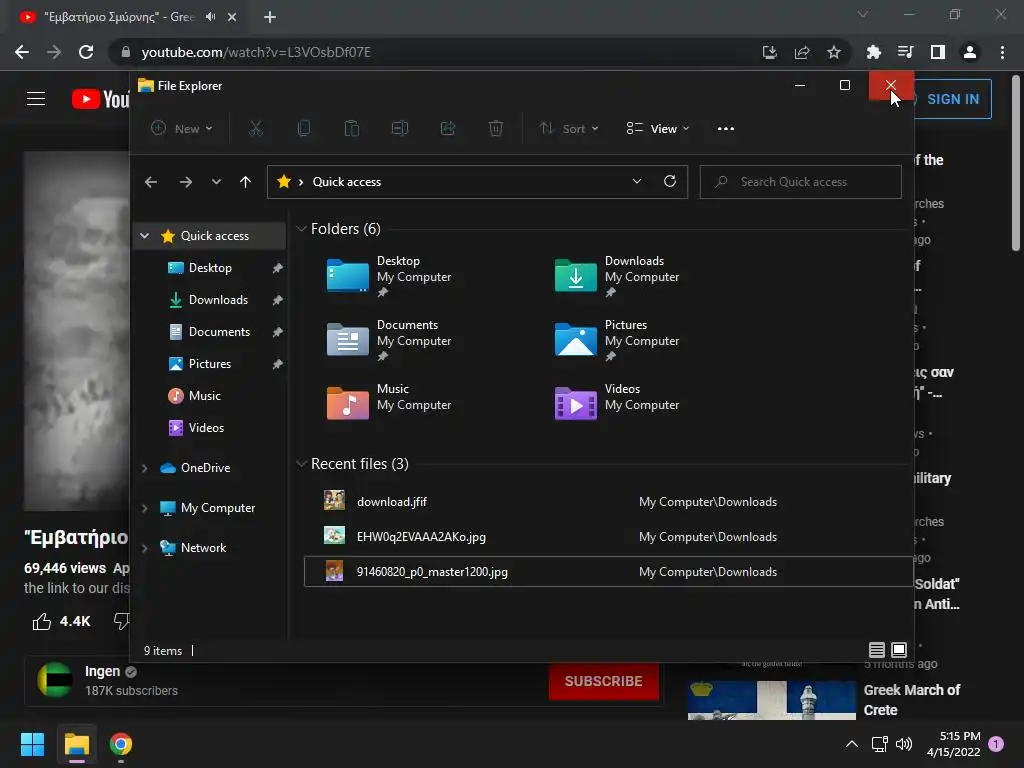Collapse Quick access tree node
The width and height of the screenshot is (1024, 768).
pos(144,236)
